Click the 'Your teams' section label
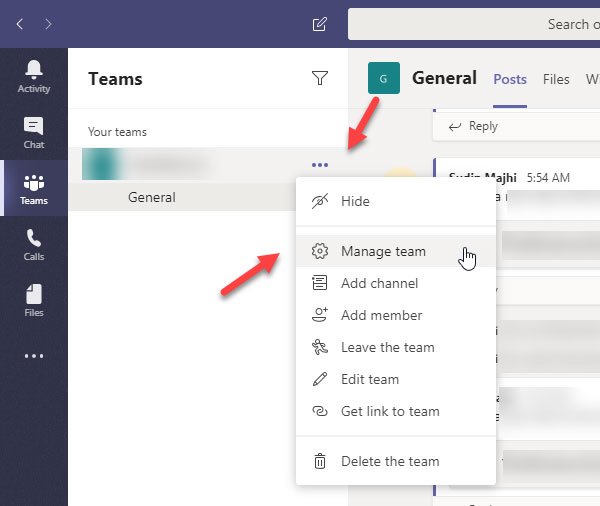This screenshot has height=506, width=600. coord(117,132)
